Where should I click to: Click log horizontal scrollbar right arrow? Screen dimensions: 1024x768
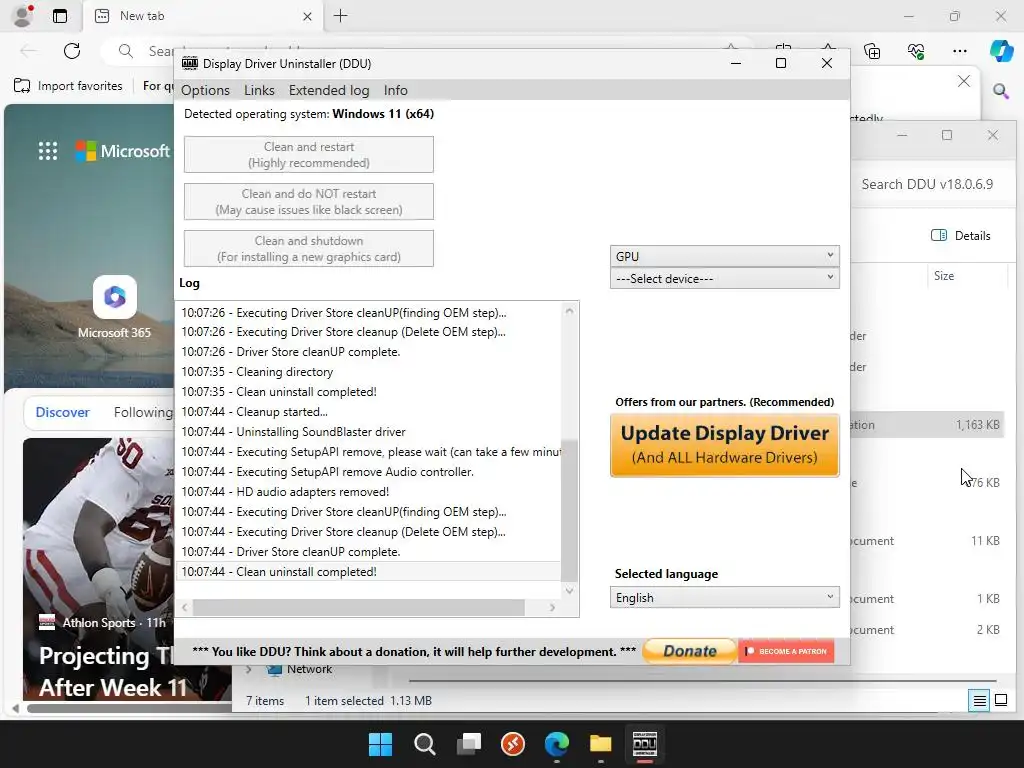552,607
